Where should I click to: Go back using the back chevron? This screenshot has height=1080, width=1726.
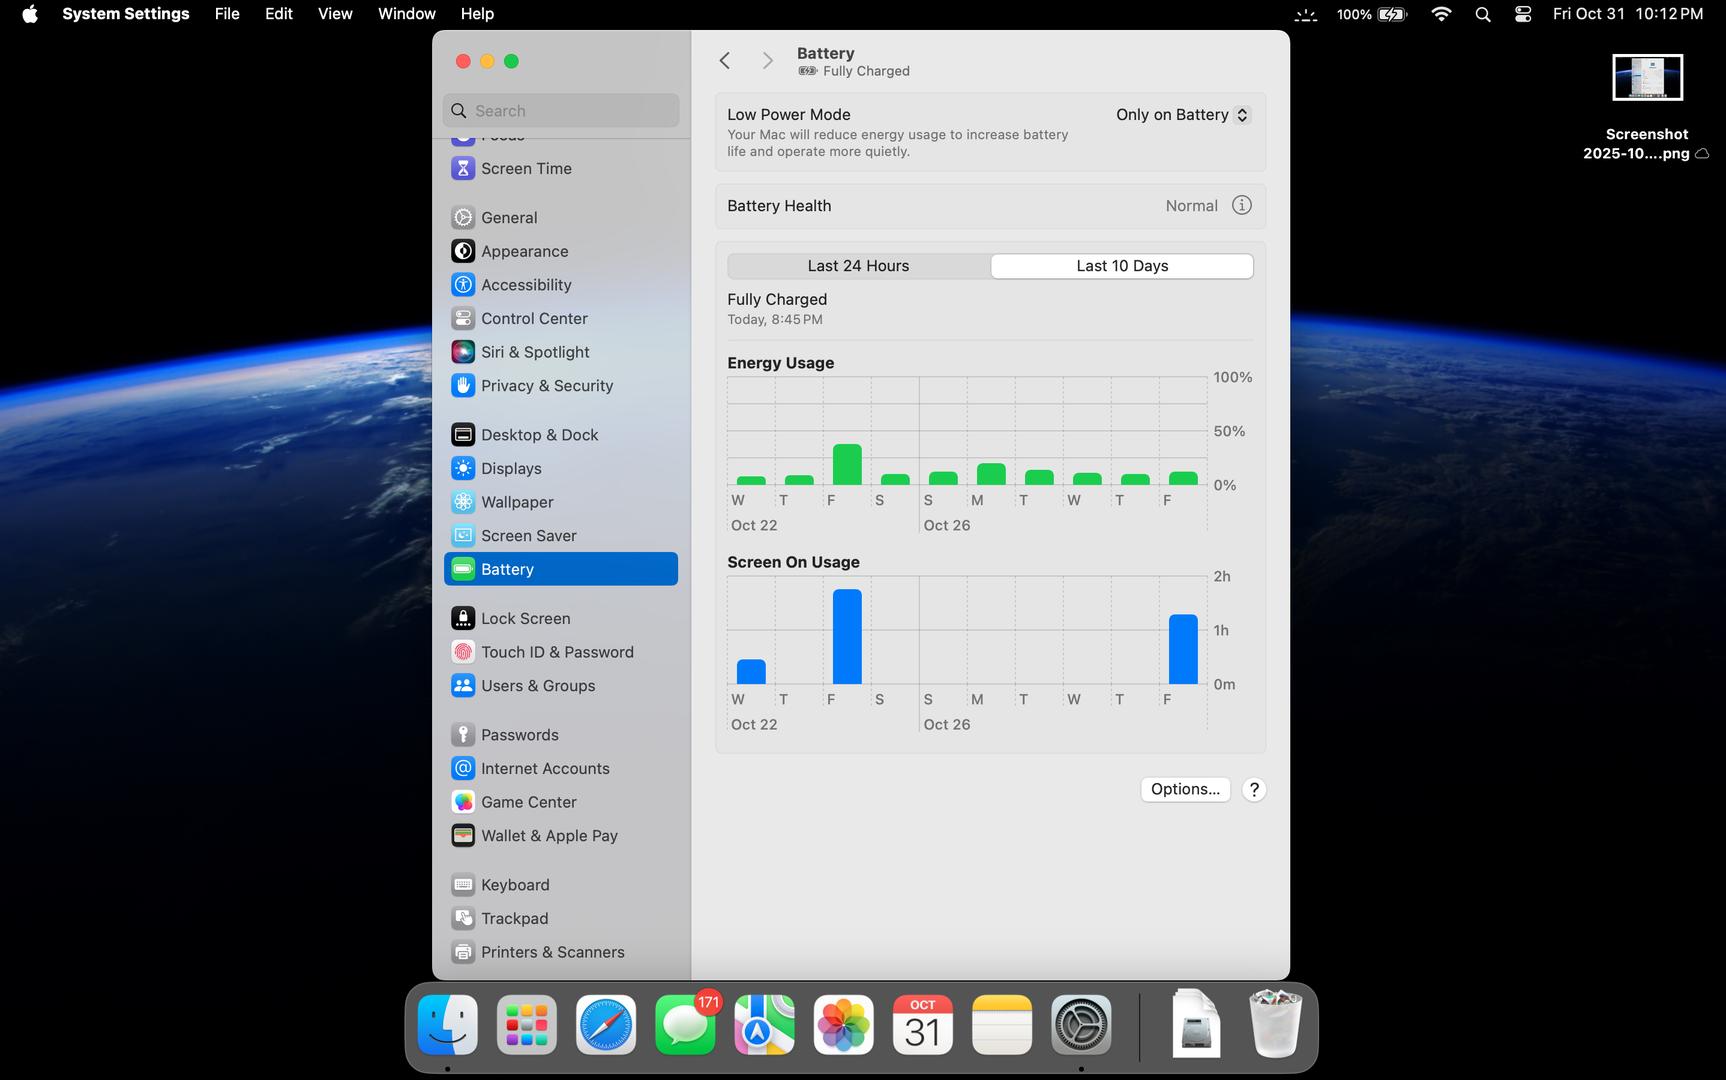[725, 61]
